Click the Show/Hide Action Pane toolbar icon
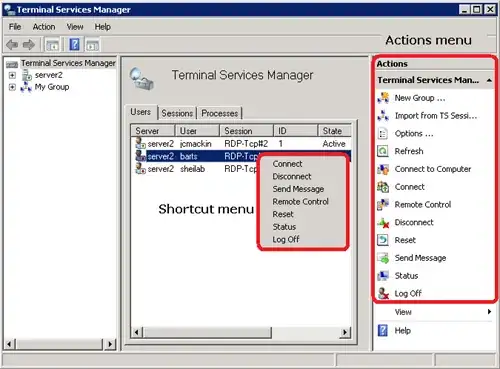This screenshot has height=369, width=500. (92, 45)
